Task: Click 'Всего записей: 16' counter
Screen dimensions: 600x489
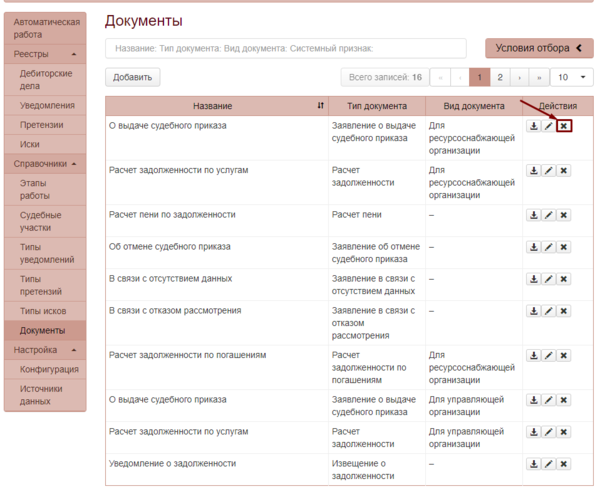Action: pyautogui.click(x=385, y=77)
